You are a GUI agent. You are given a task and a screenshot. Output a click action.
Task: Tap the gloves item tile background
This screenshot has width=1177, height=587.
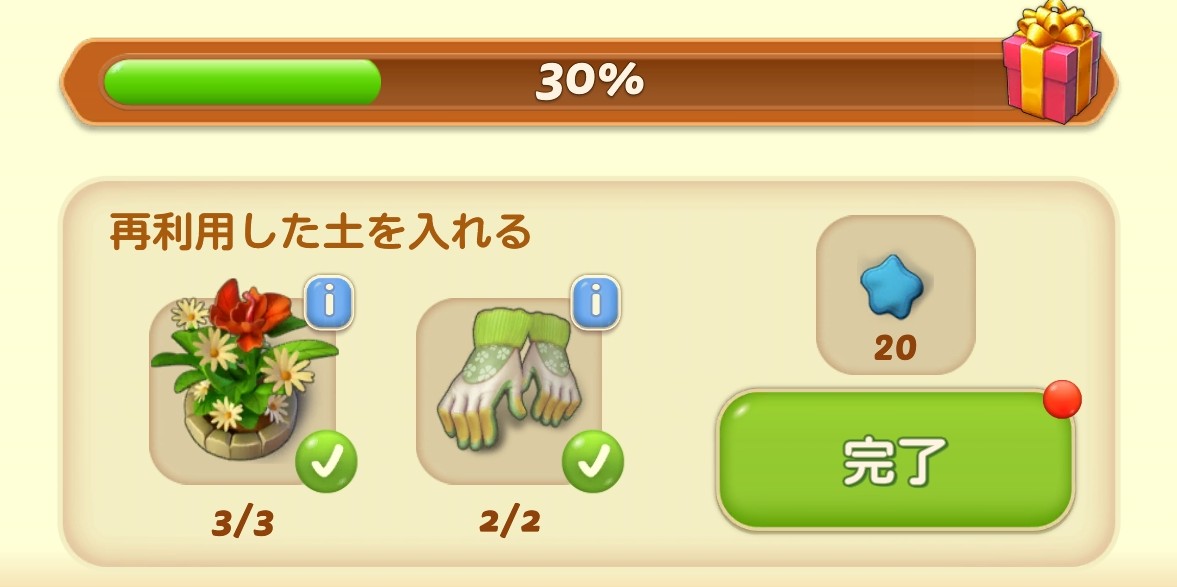(509, 390)
